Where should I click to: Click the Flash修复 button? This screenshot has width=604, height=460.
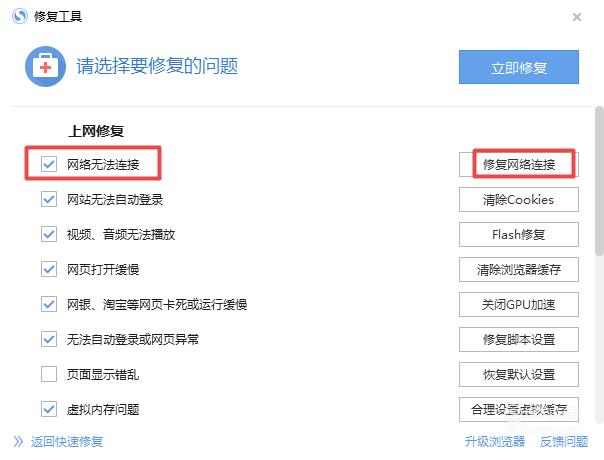coord(518,235)
